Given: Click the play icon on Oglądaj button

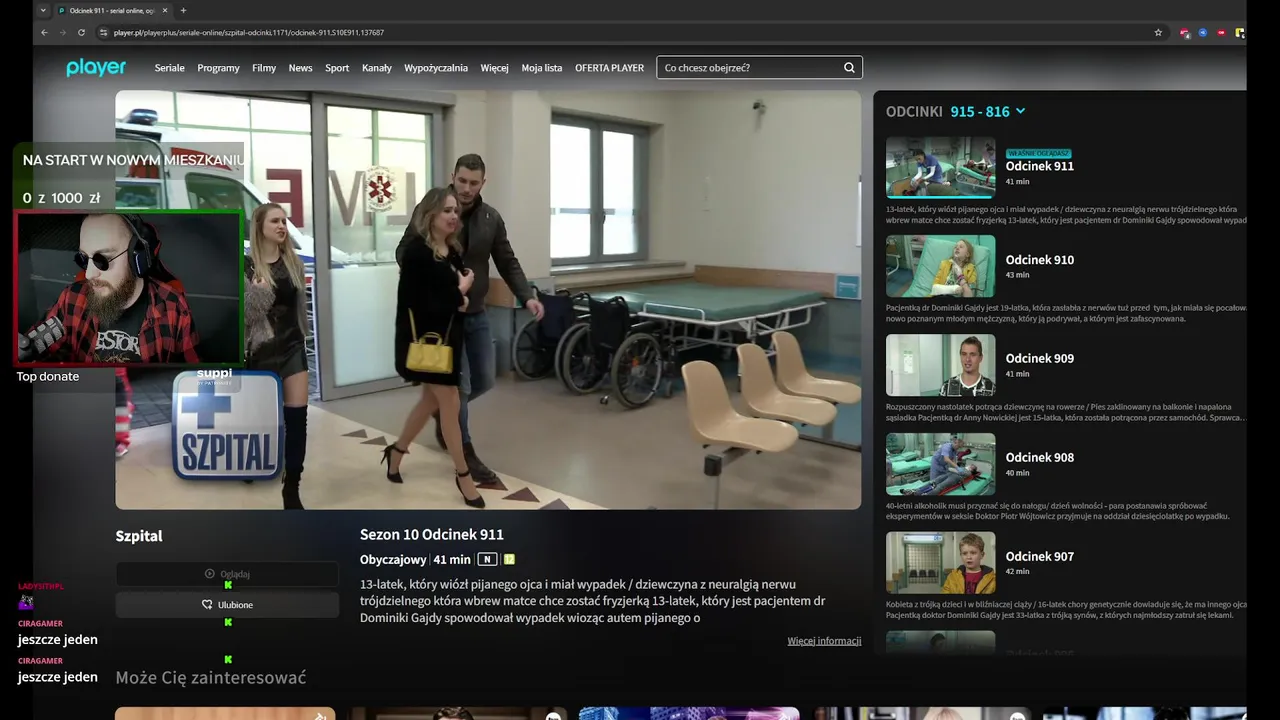Looking at the screenshot, I should [x=210, y=574].
